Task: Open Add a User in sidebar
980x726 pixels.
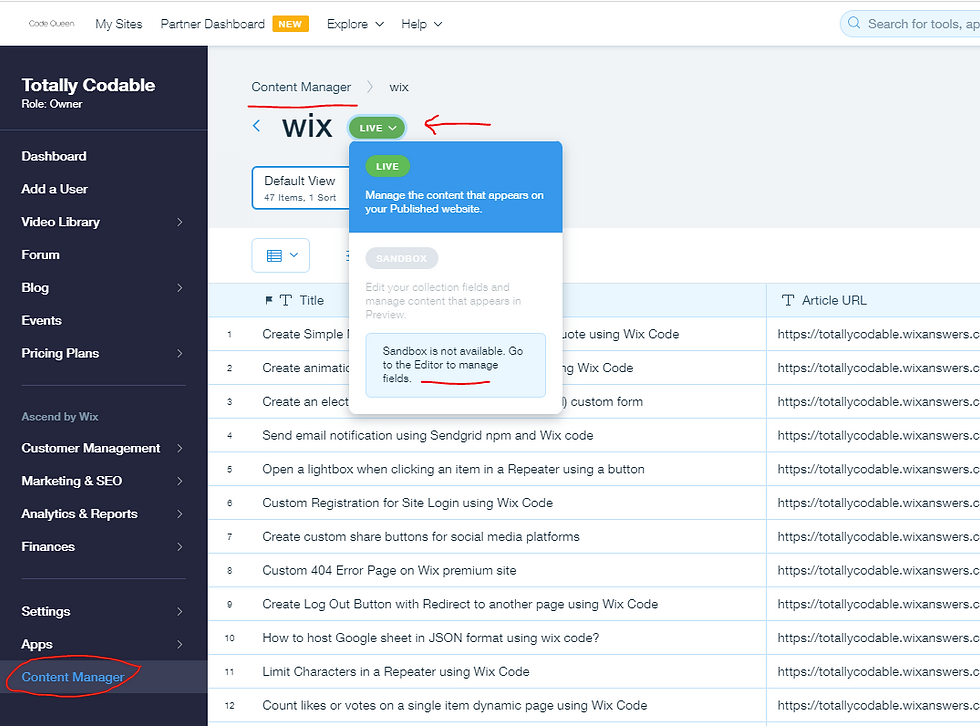Action: (x=54, y=189)
